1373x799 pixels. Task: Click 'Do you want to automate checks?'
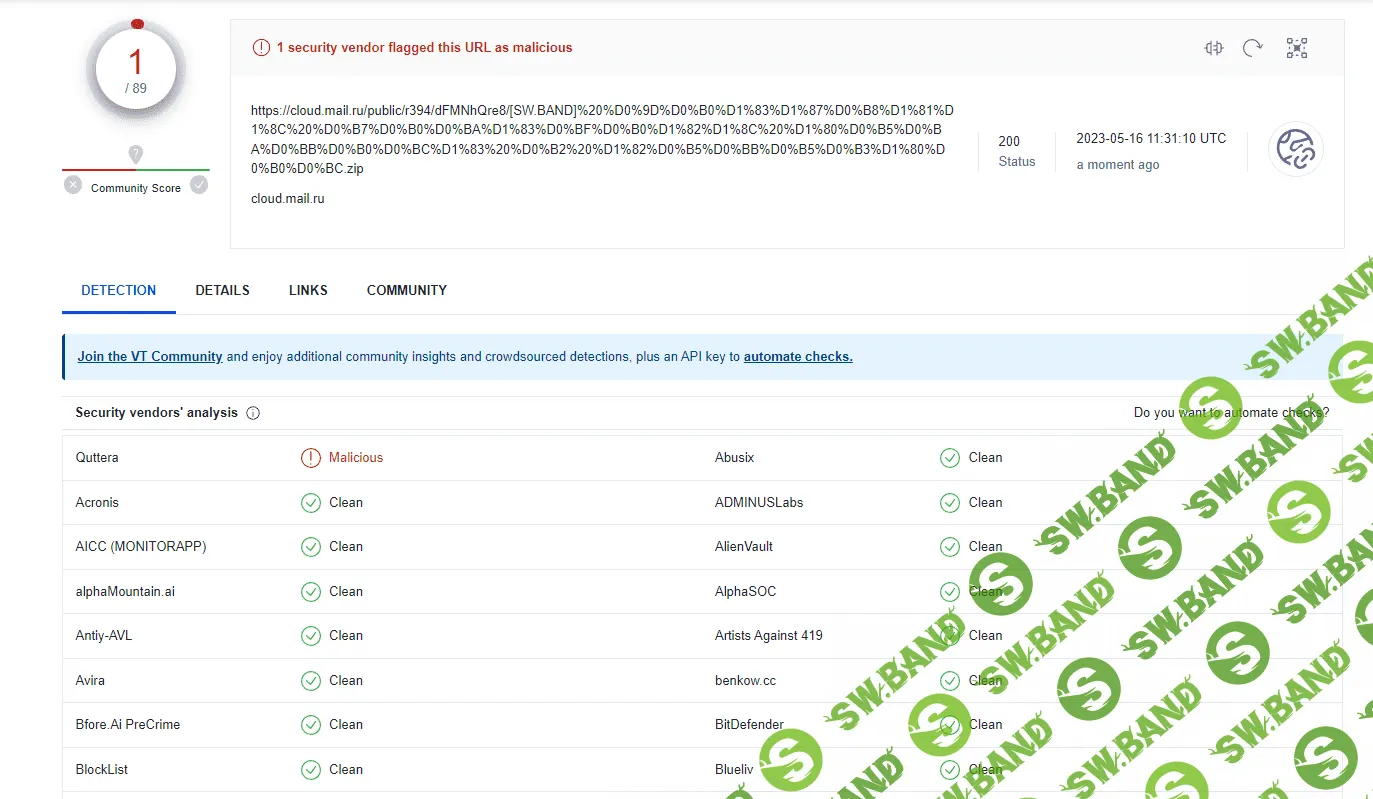coord(1230,413)
